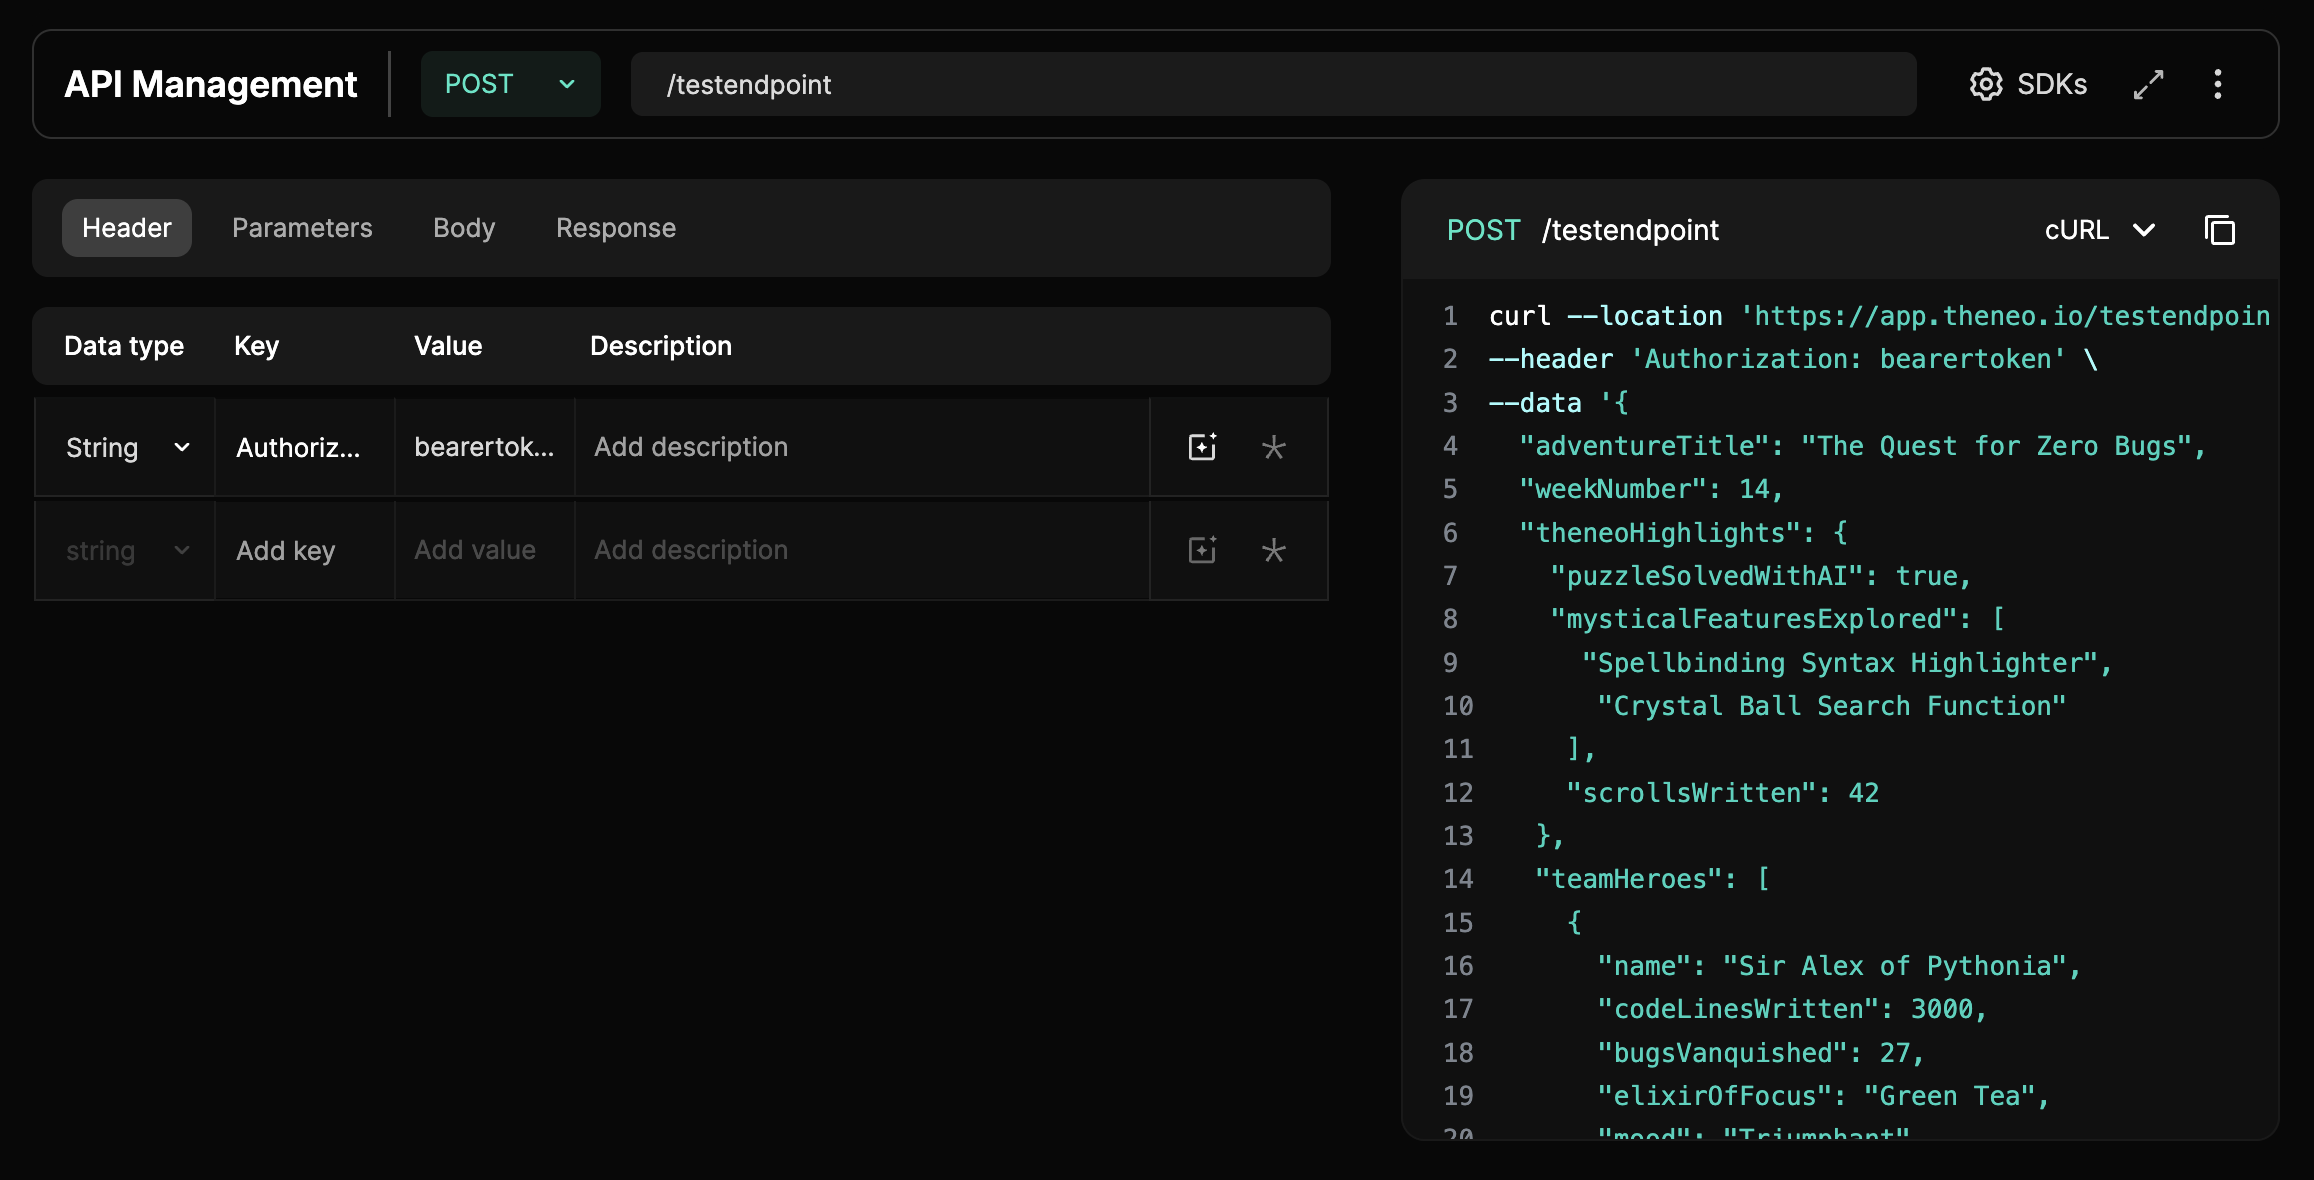Viewport: 2314px width, 1180px height.
Task: Select the Data type column header
Action: [x=124, y=346]
